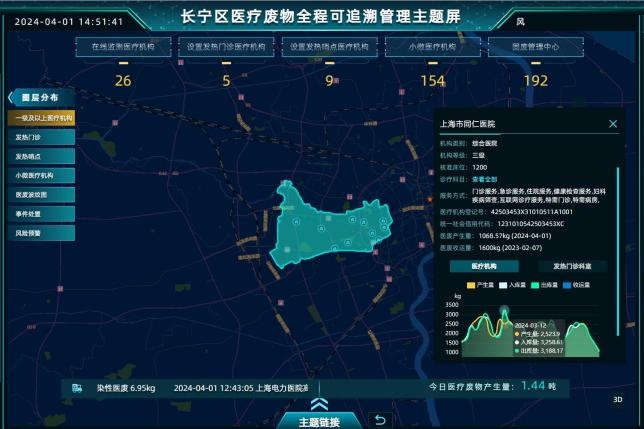Expand 主题链接 with the double-chevron up icon
Viewport: 644px width, 429px height.
[x=319, y=404]
